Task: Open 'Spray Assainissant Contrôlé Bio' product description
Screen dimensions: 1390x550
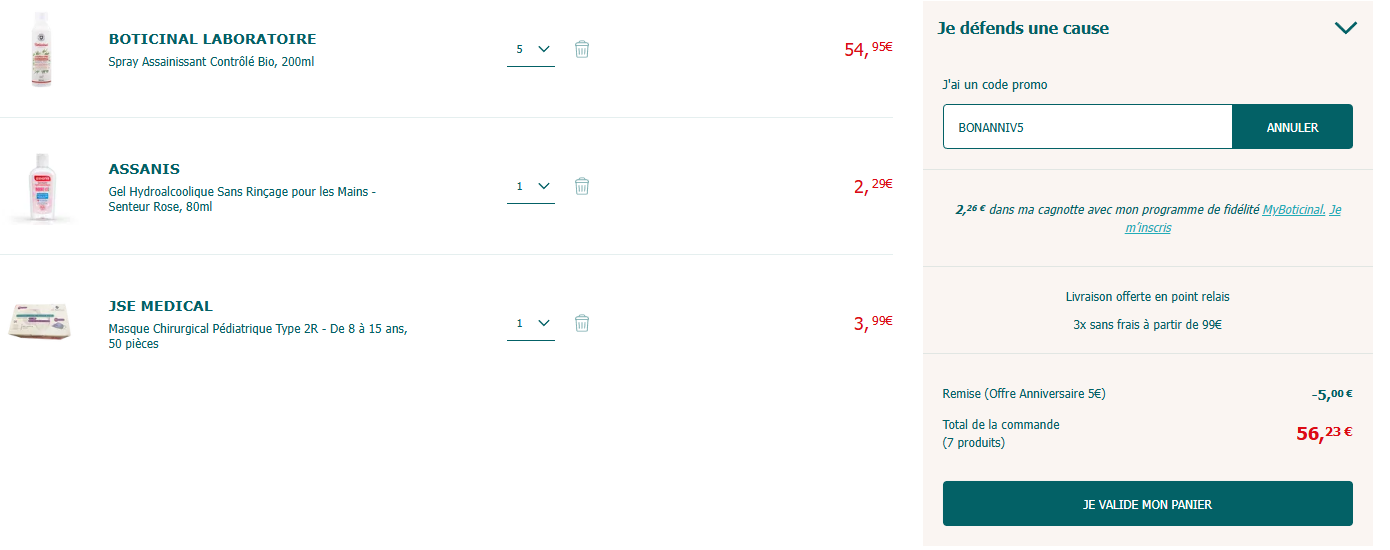Action: (x=211, y=62)
